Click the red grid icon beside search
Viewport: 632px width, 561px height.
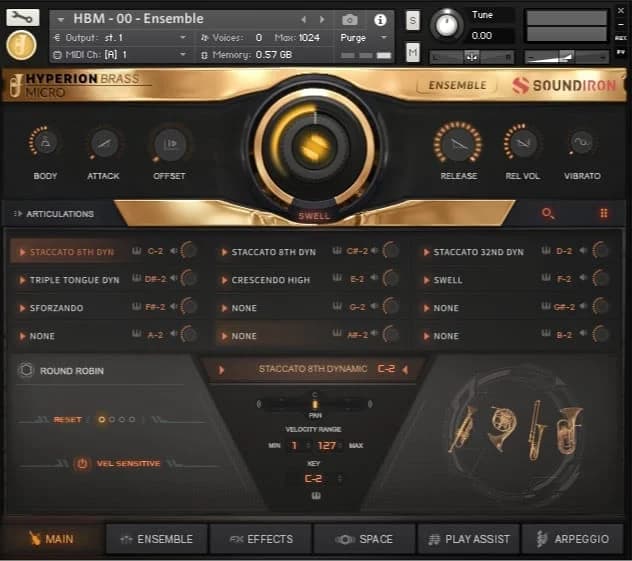coord(603,213)
